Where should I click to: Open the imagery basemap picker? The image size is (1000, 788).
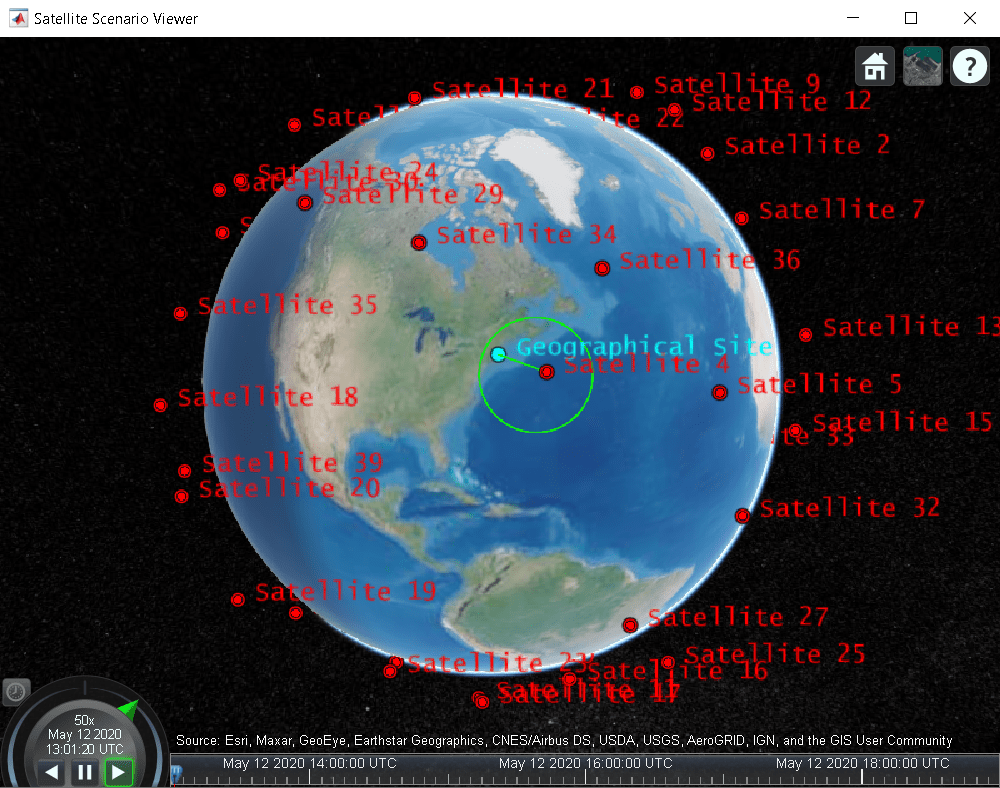click(x=922, y=66)
